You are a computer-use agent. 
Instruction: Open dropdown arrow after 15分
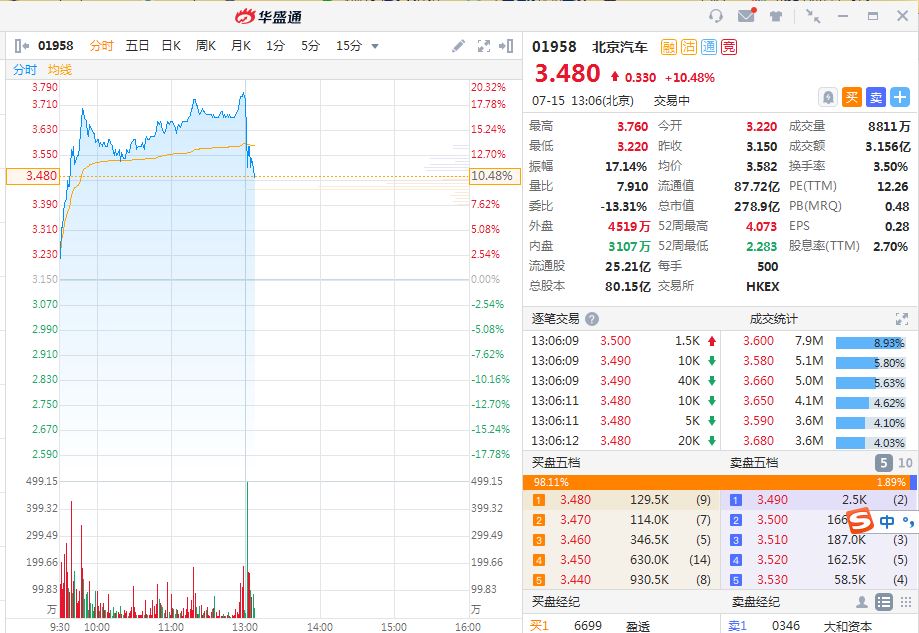(x=375, y=46)
